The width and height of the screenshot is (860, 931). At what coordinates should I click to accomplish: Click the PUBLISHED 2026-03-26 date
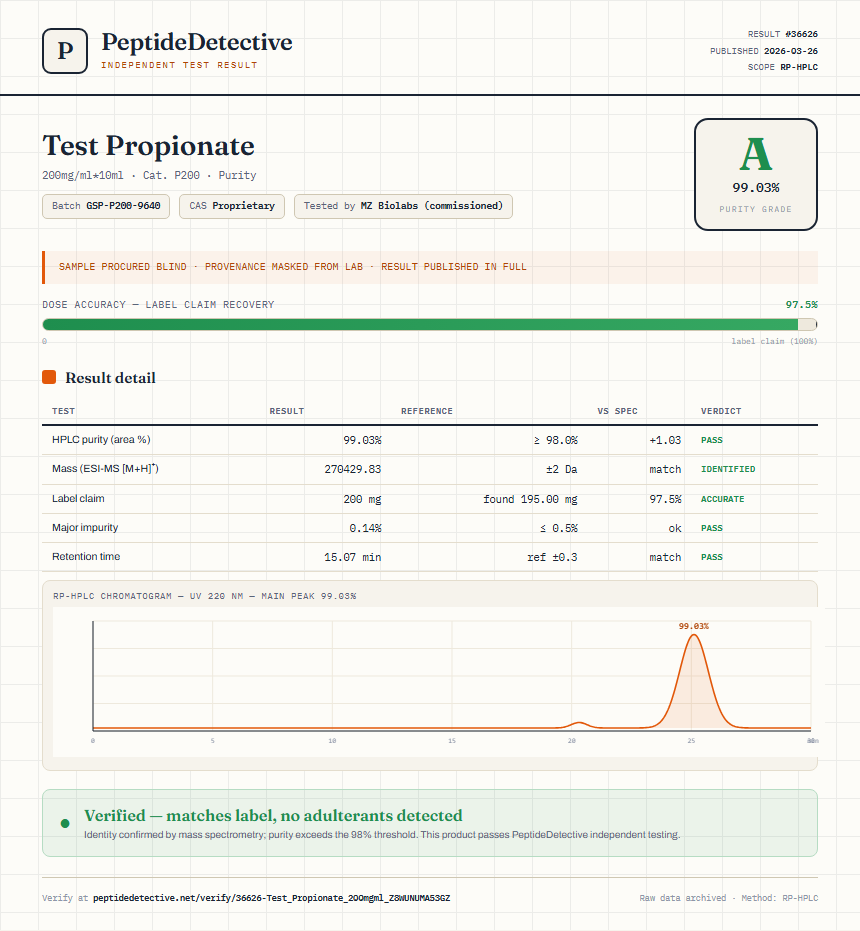(x=764, y=51)
